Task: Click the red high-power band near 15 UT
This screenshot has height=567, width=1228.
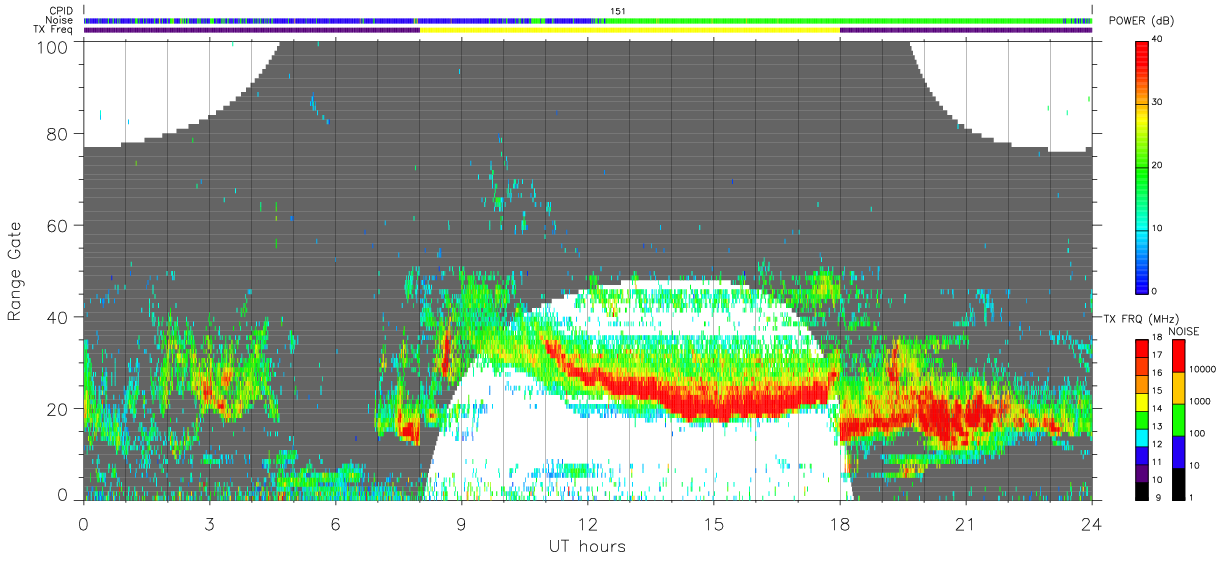Action: [714, 406]
